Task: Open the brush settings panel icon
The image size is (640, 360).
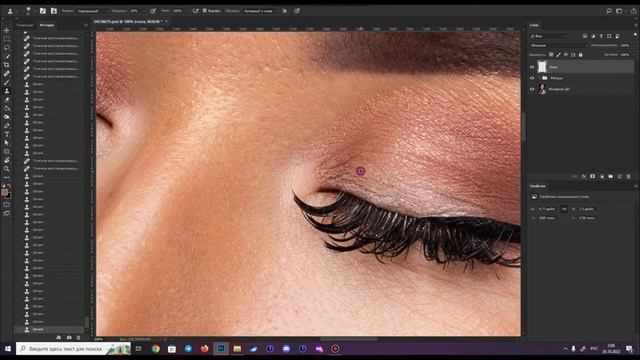Action: click(43, 11)
